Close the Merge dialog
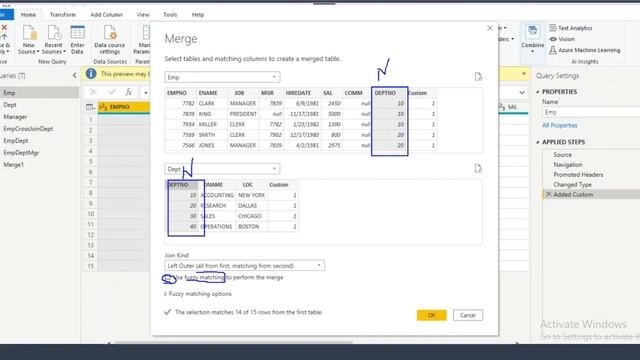Screen dimensions: 640x360 490,28
